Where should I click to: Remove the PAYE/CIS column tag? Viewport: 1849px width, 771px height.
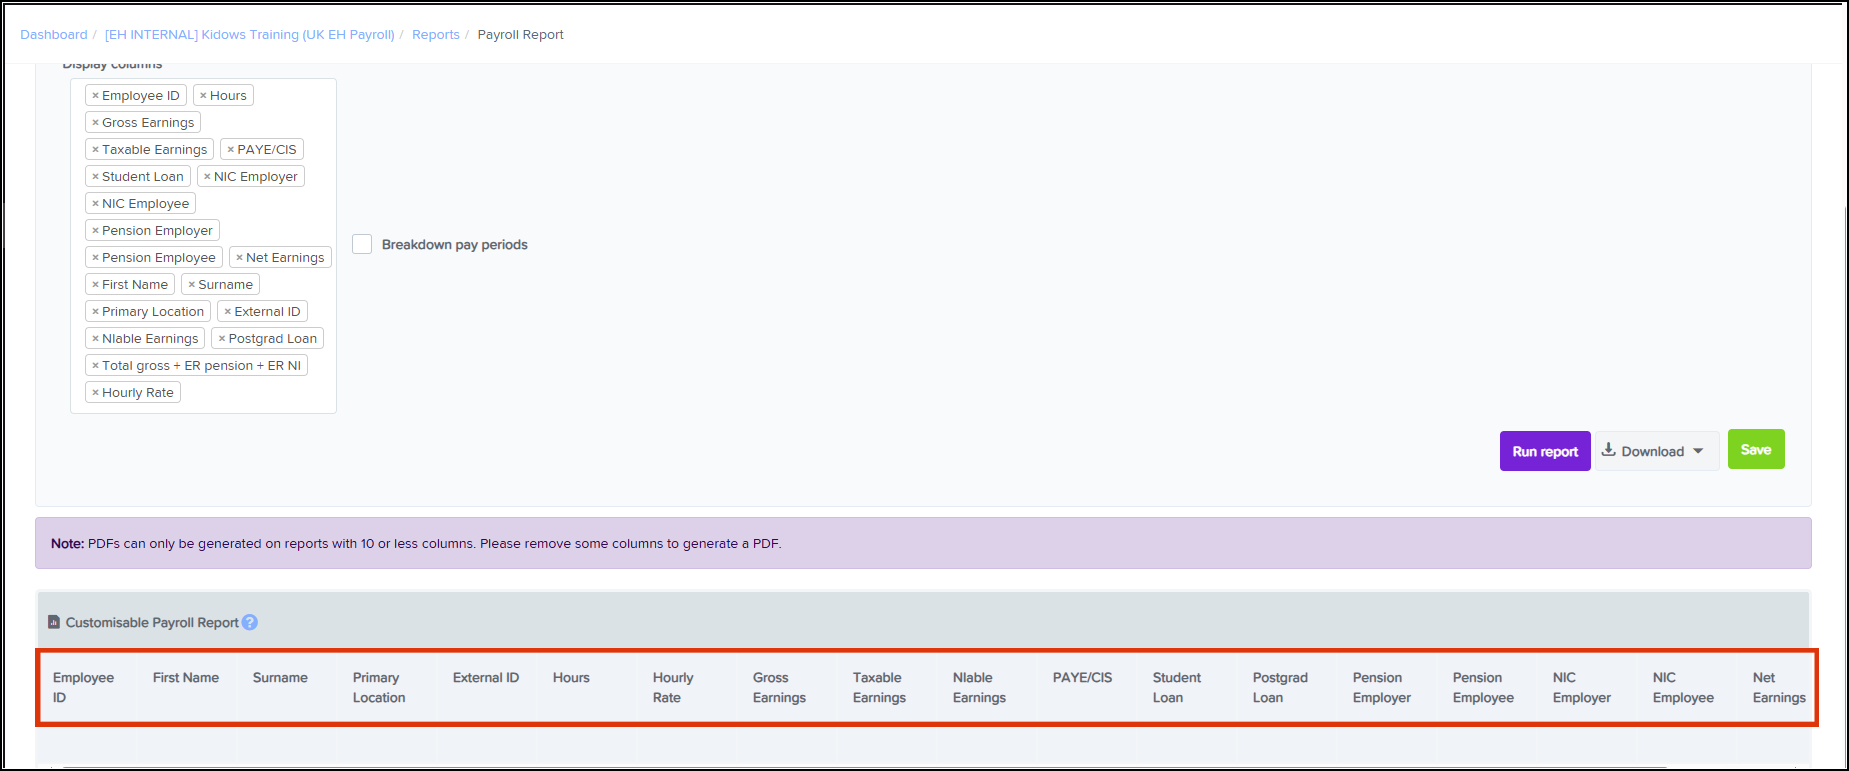coord(230,150)
